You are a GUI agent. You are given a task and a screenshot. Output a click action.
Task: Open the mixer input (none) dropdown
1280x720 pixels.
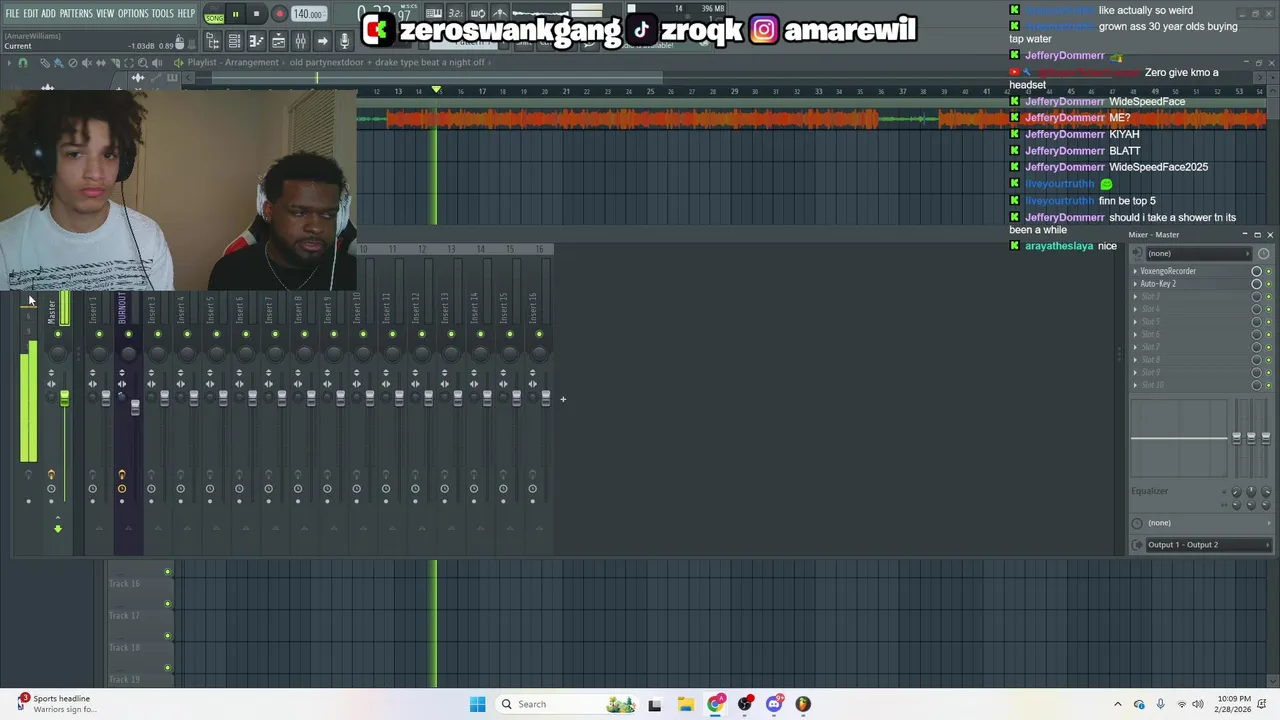(x=1199, y=254)
